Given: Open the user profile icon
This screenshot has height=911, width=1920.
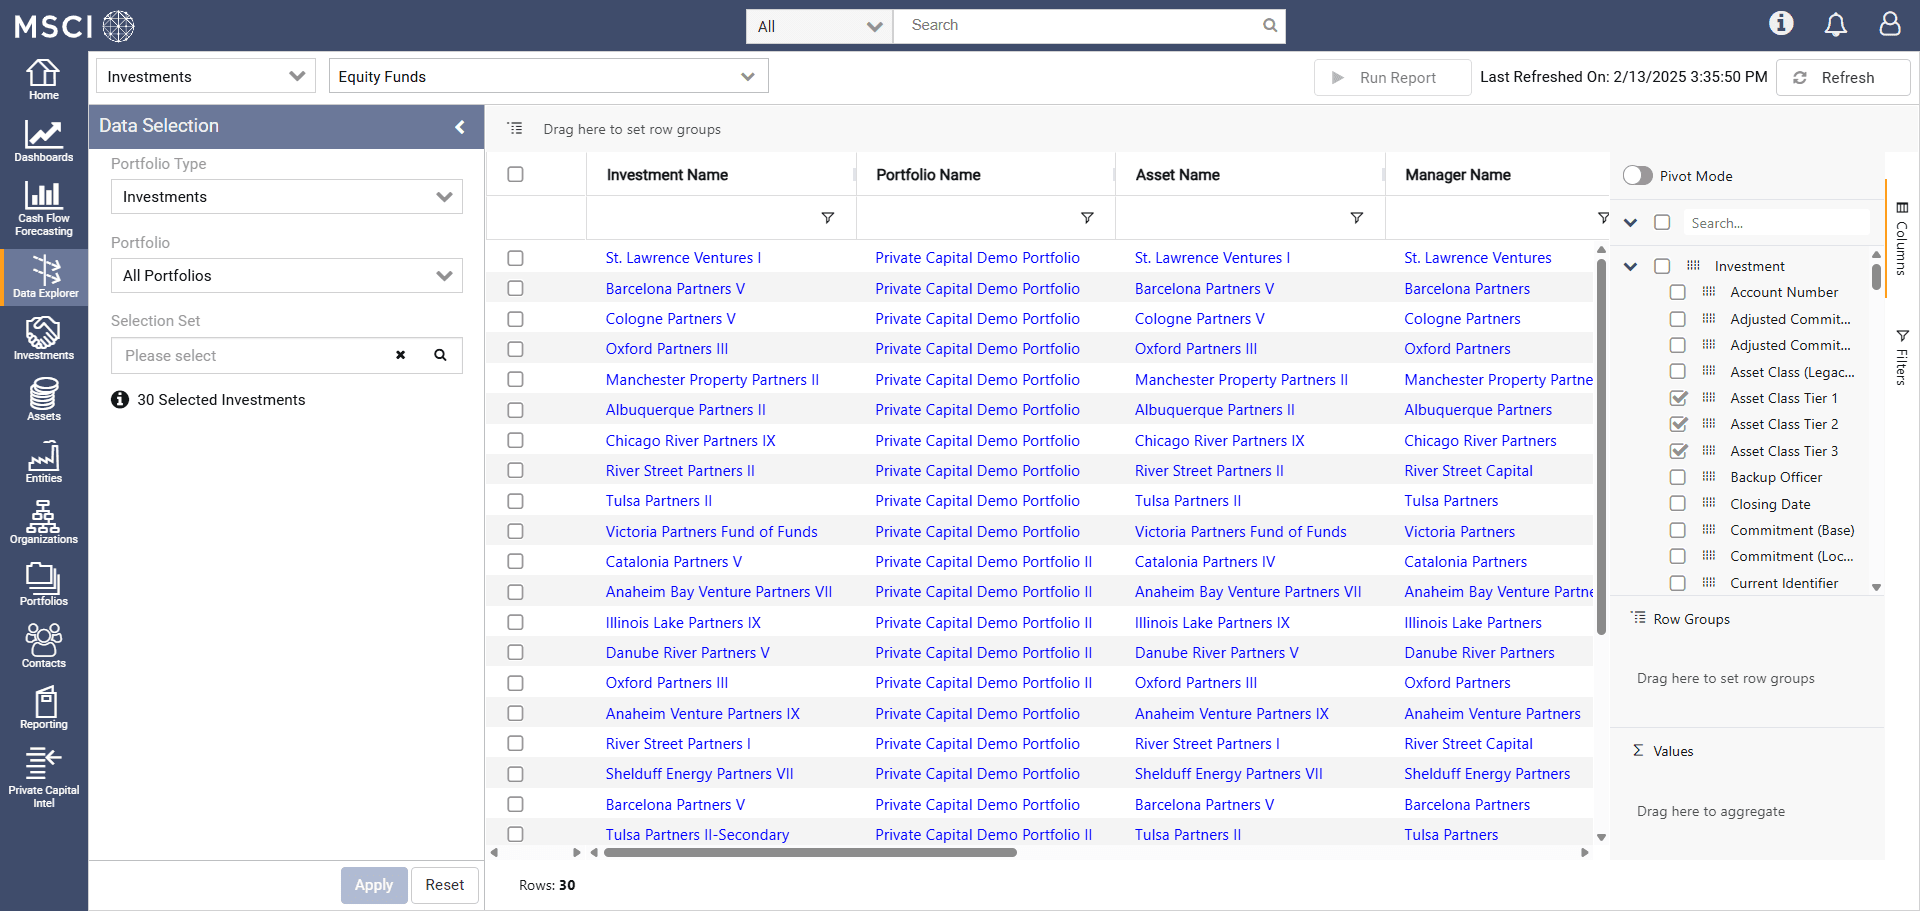Looking at the screenshot, I should (1889, 24).
